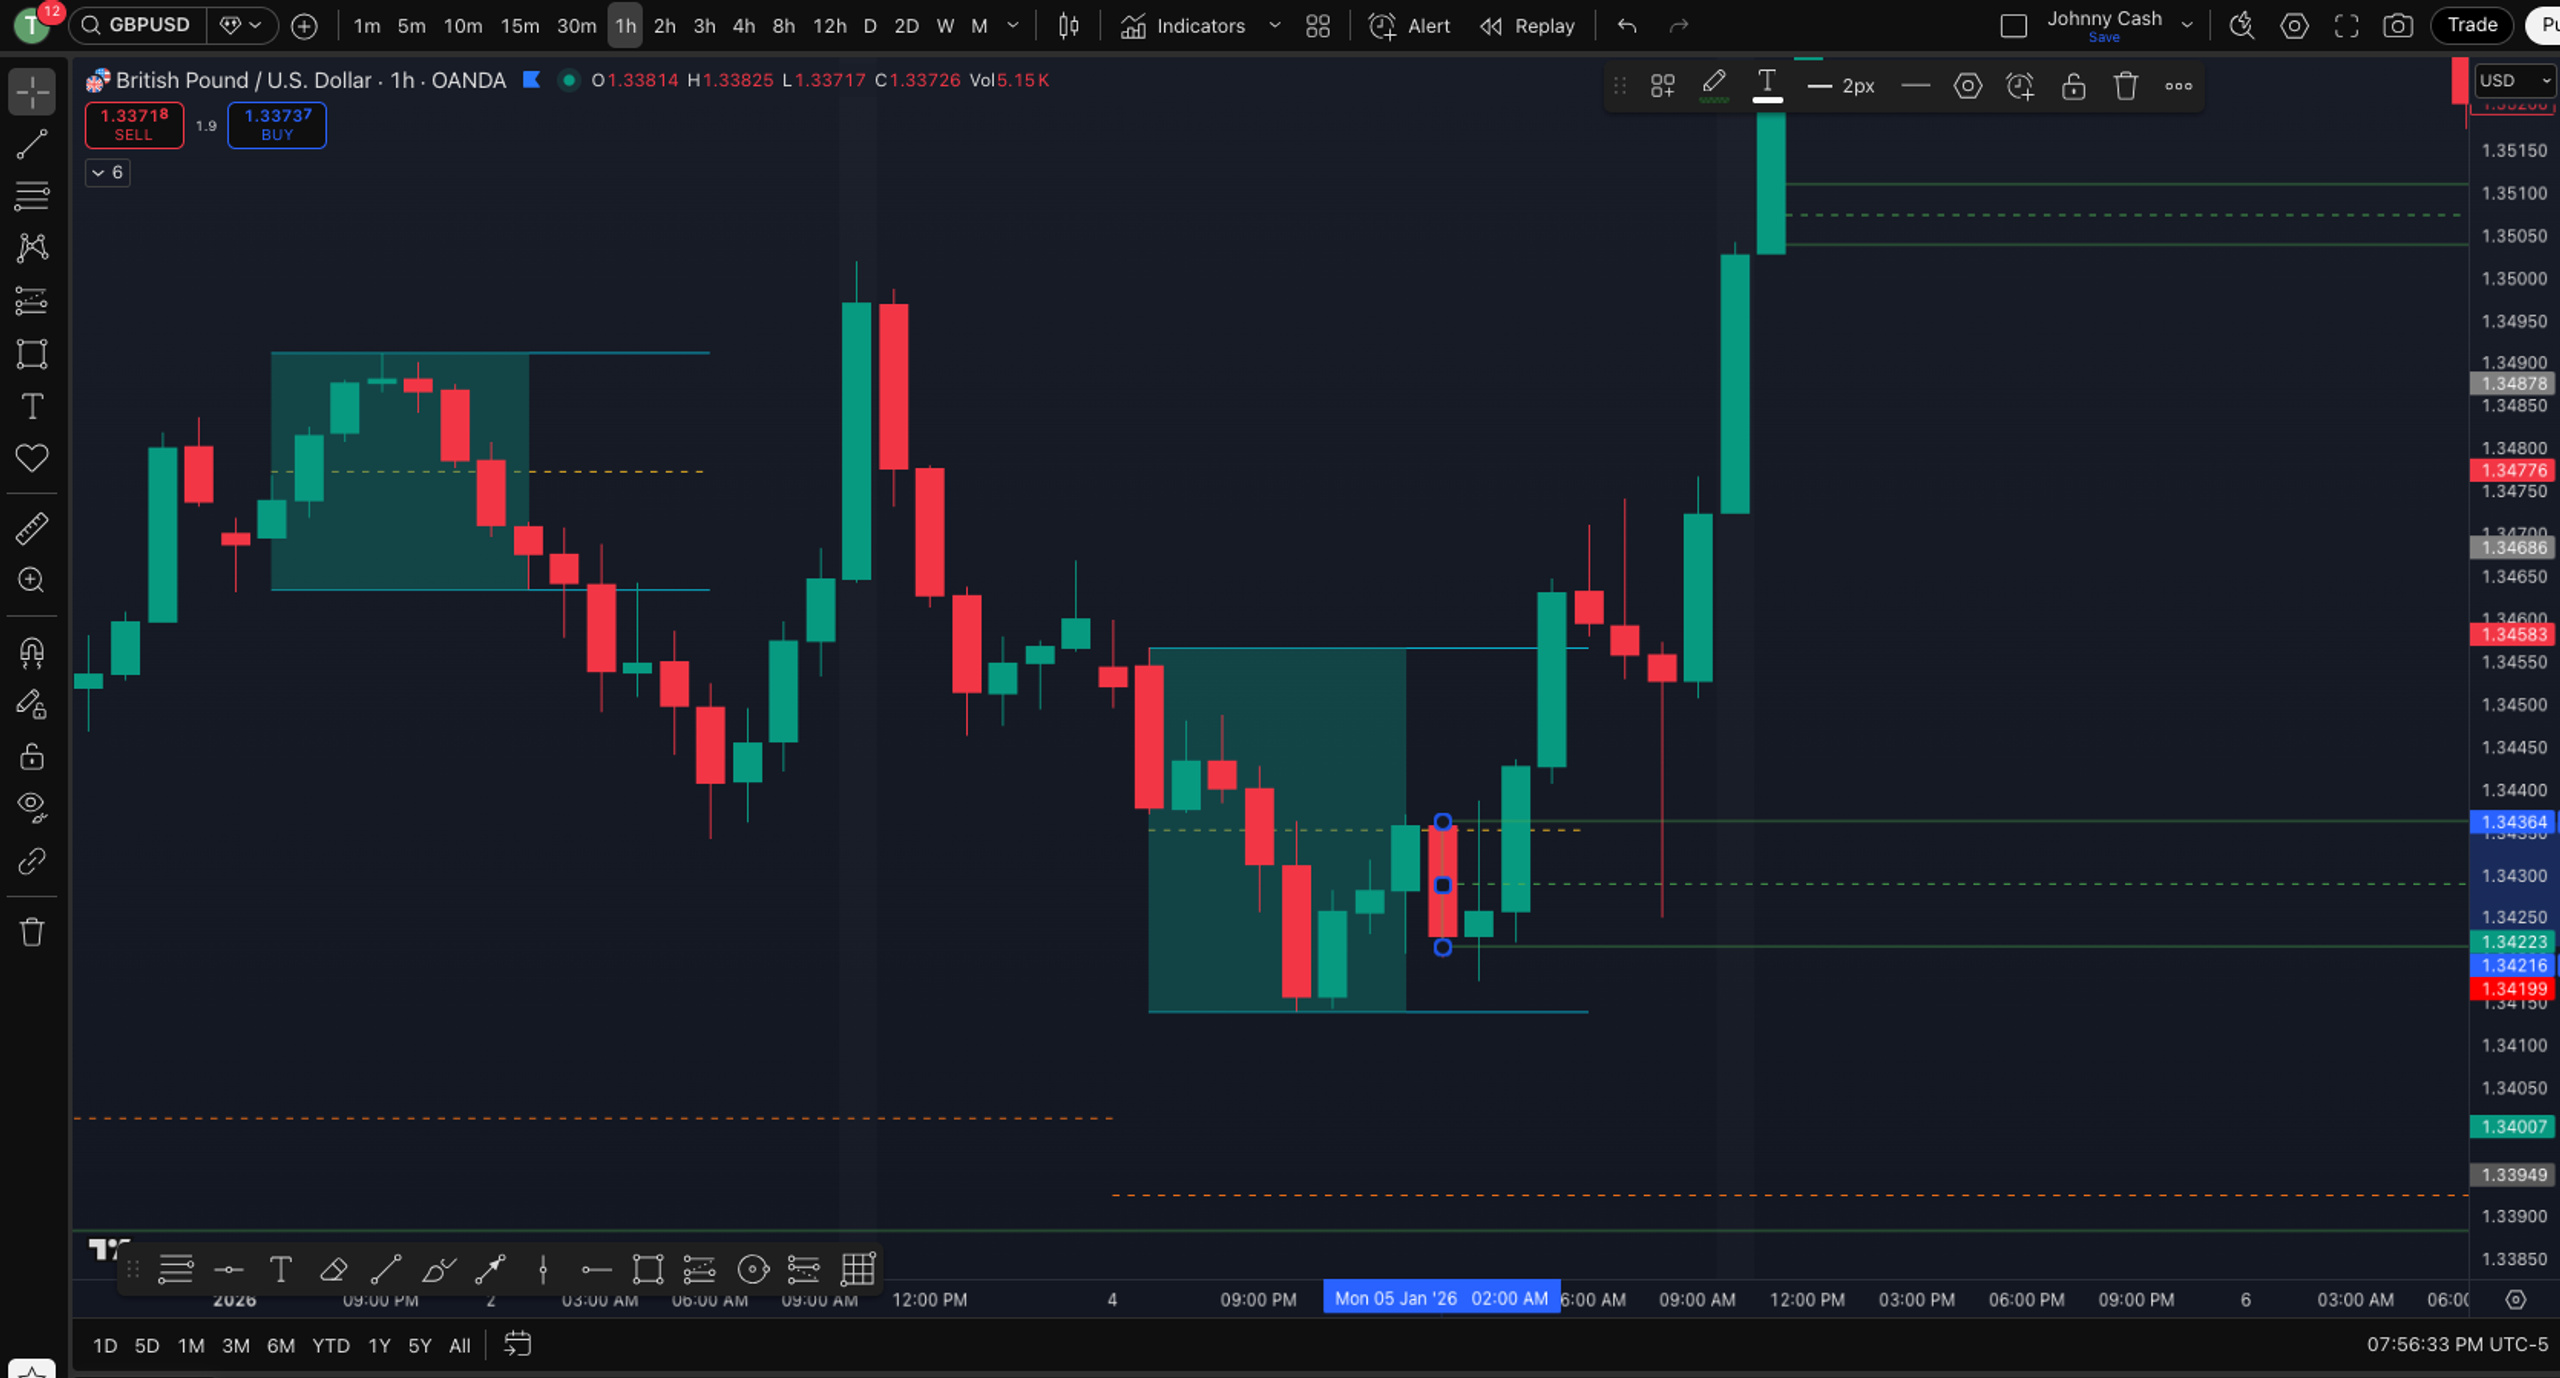
Task: Open the indicators favorites chevron
Action: point(1275,26)
